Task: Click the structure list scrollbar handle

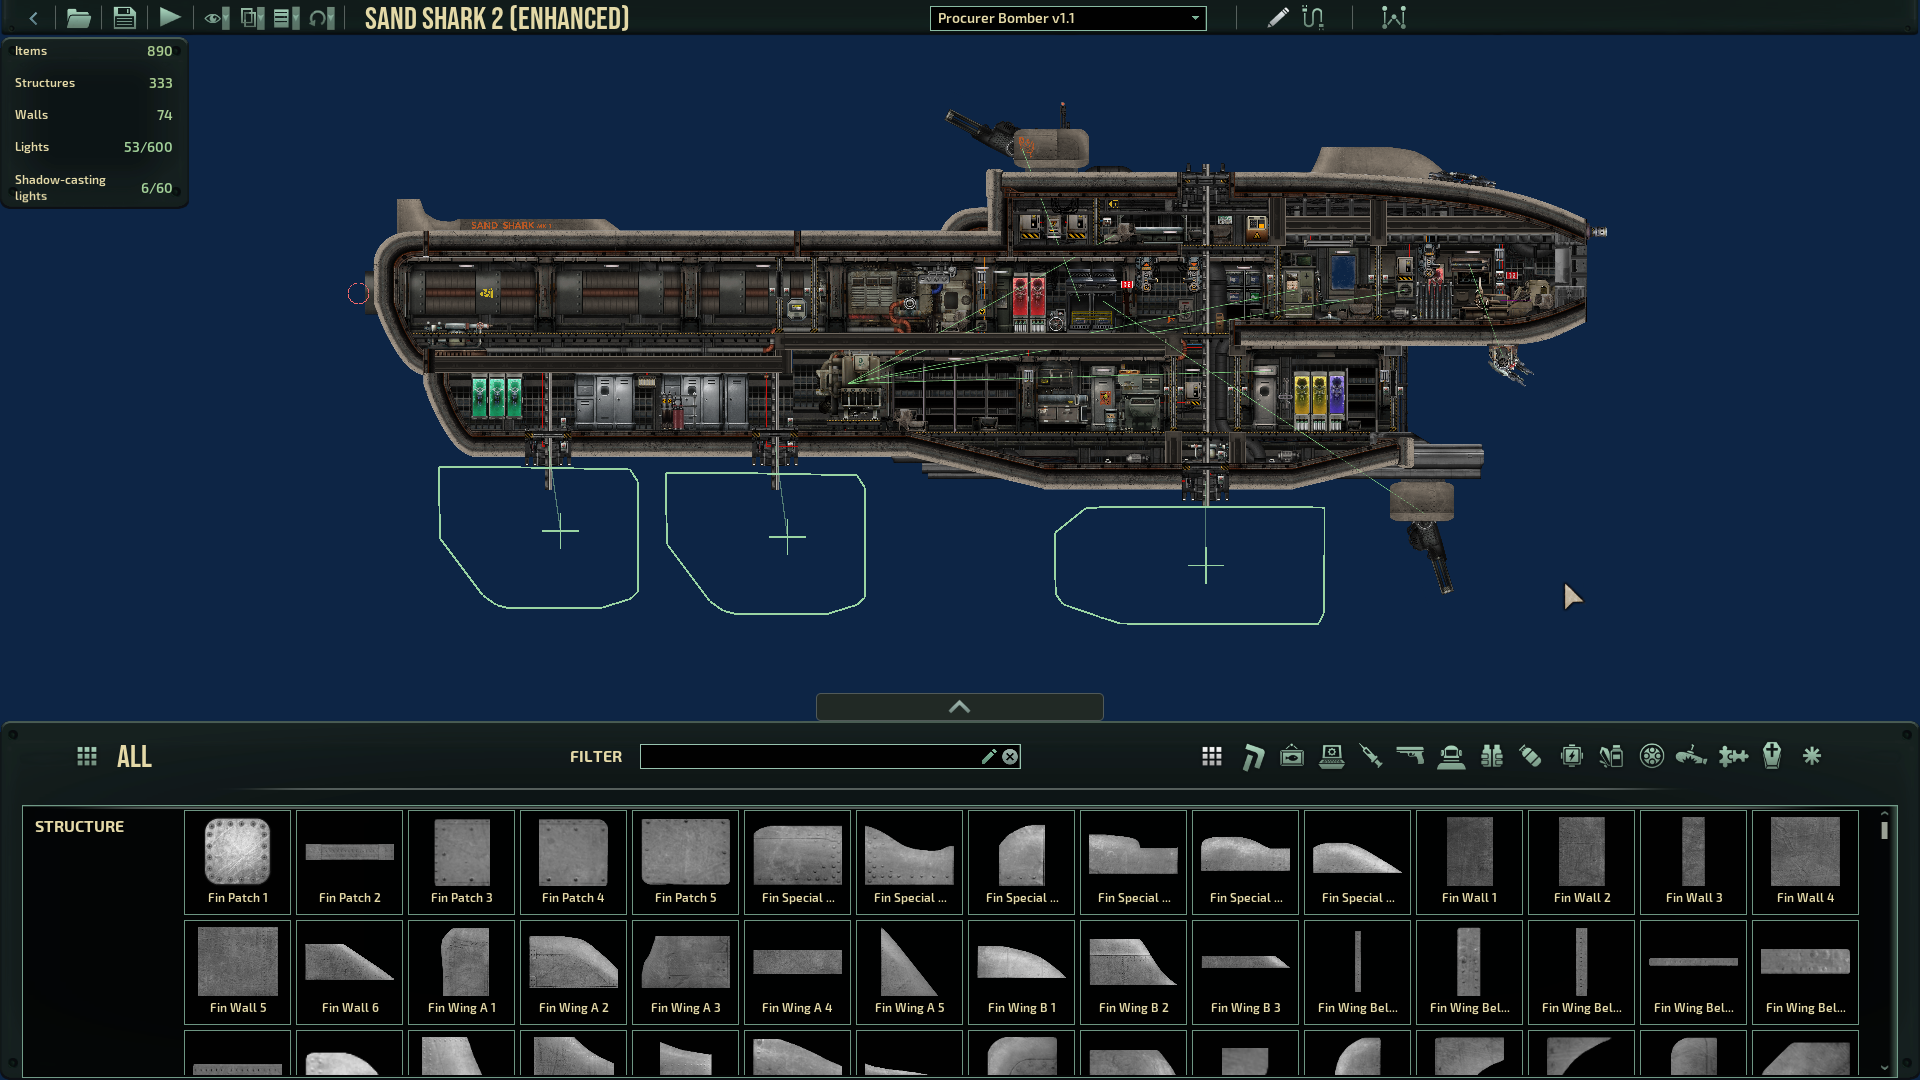Action: pos(1884,830)
